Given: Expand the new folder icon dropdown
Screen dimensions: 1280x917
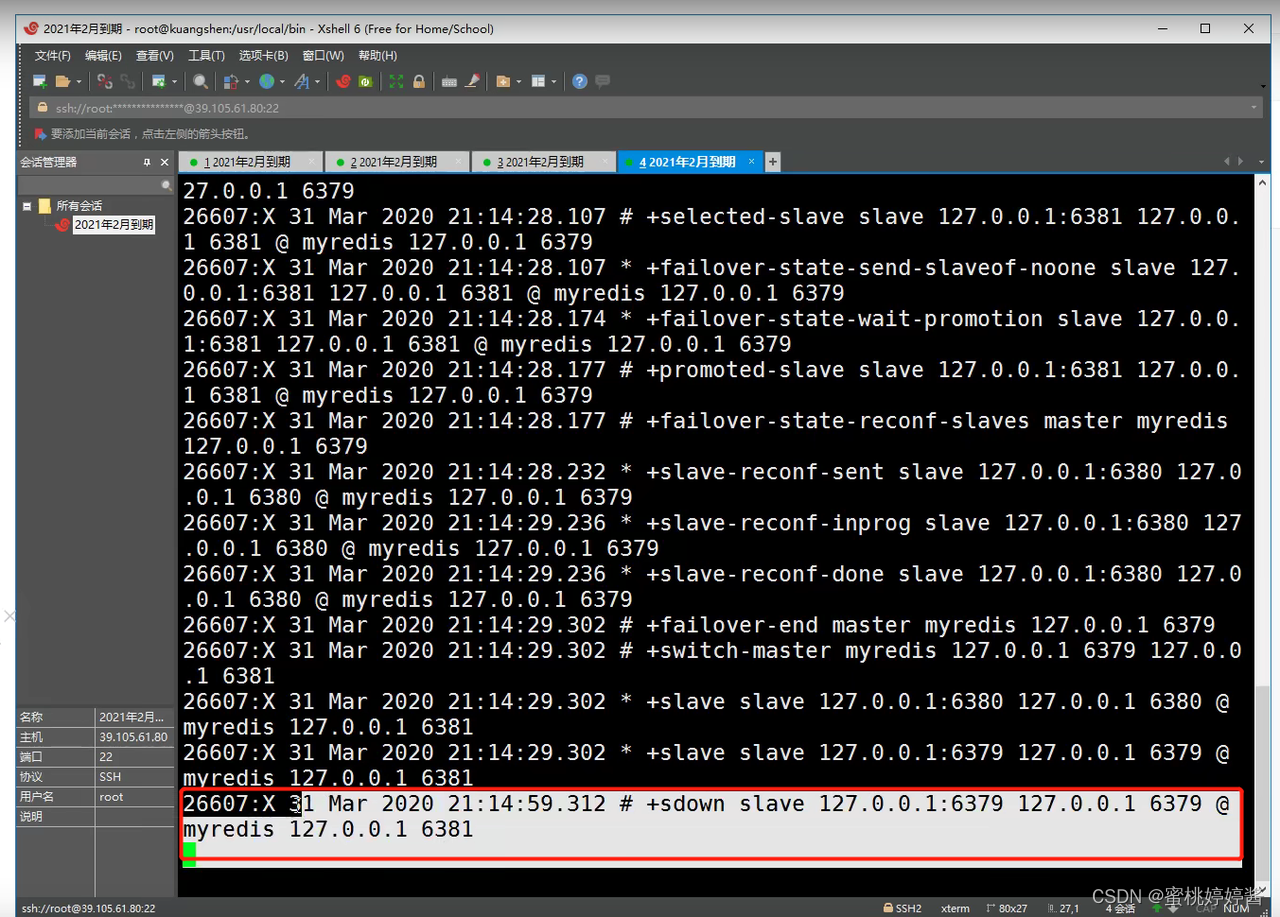Looking at the screenshot, I should pyautogui.click(x=519, y=82).
